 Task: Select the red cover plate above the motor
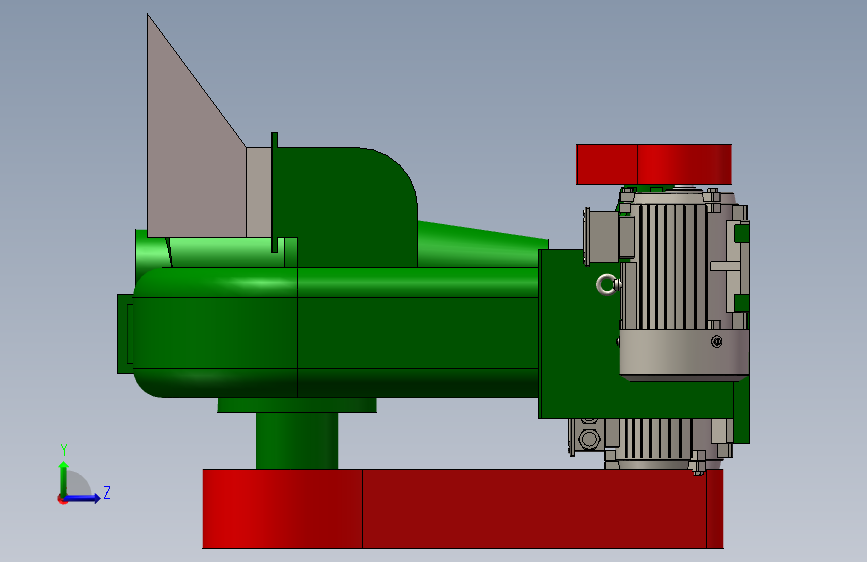(654, 164)
